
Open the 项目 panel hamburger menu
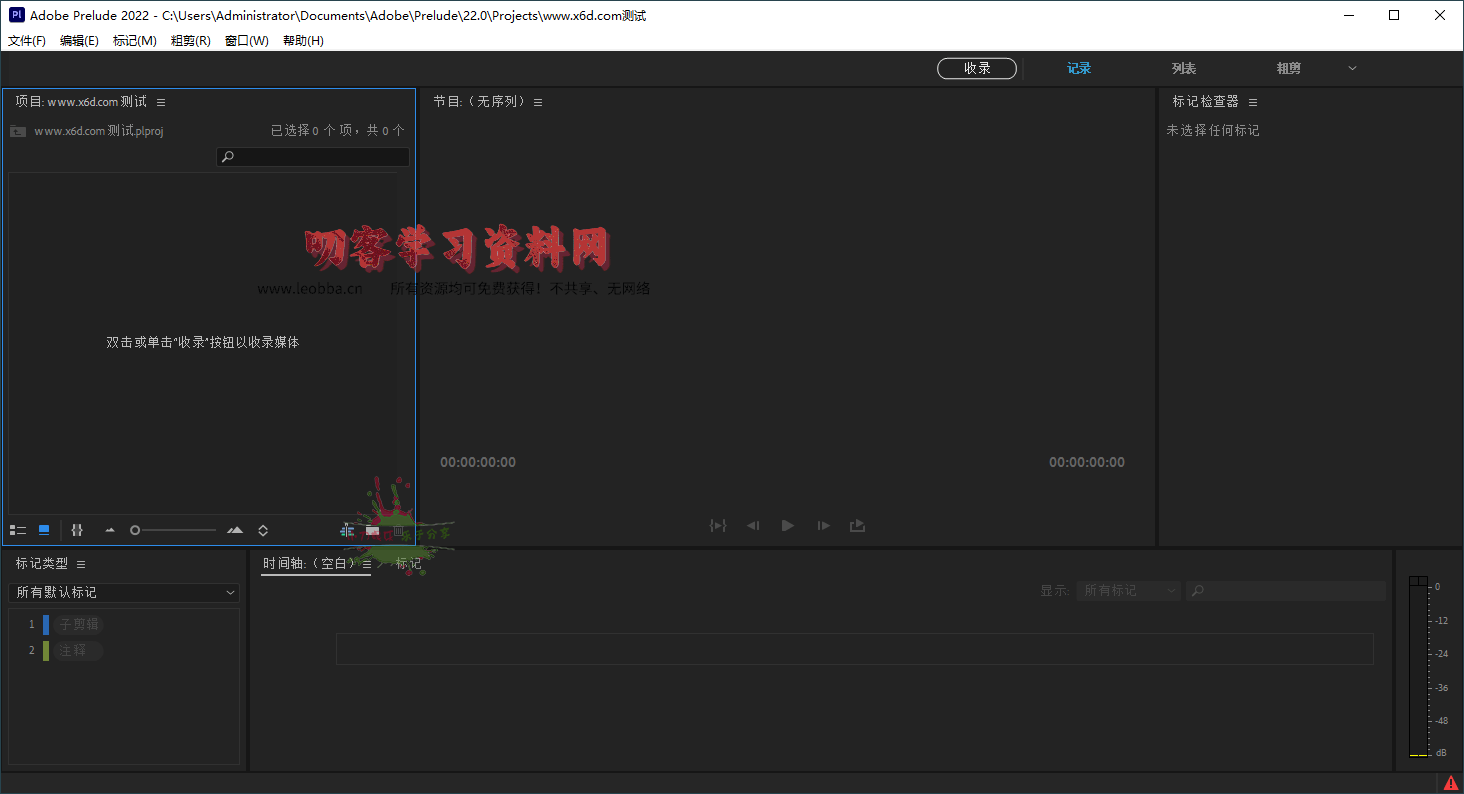click(x=161, y=102)
